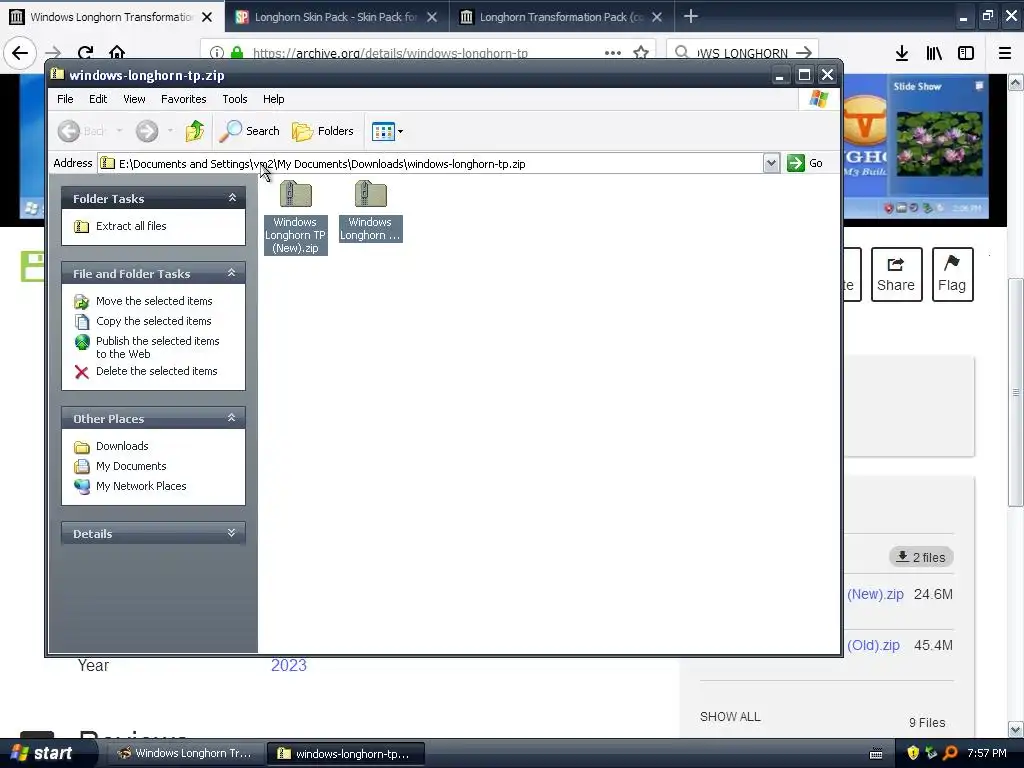This screenshot has height=768, width=1024.
Task: Open the Firefox hamburger menu
Action: 1005,53
